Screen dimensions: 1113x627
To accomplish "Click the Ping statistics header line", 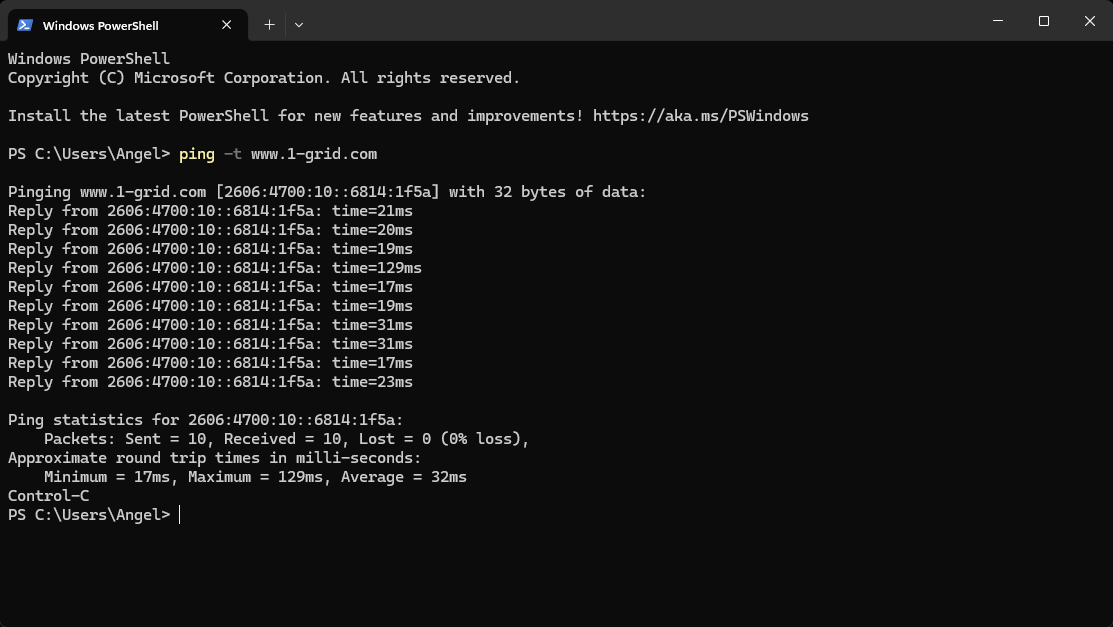I will point(205,420).
